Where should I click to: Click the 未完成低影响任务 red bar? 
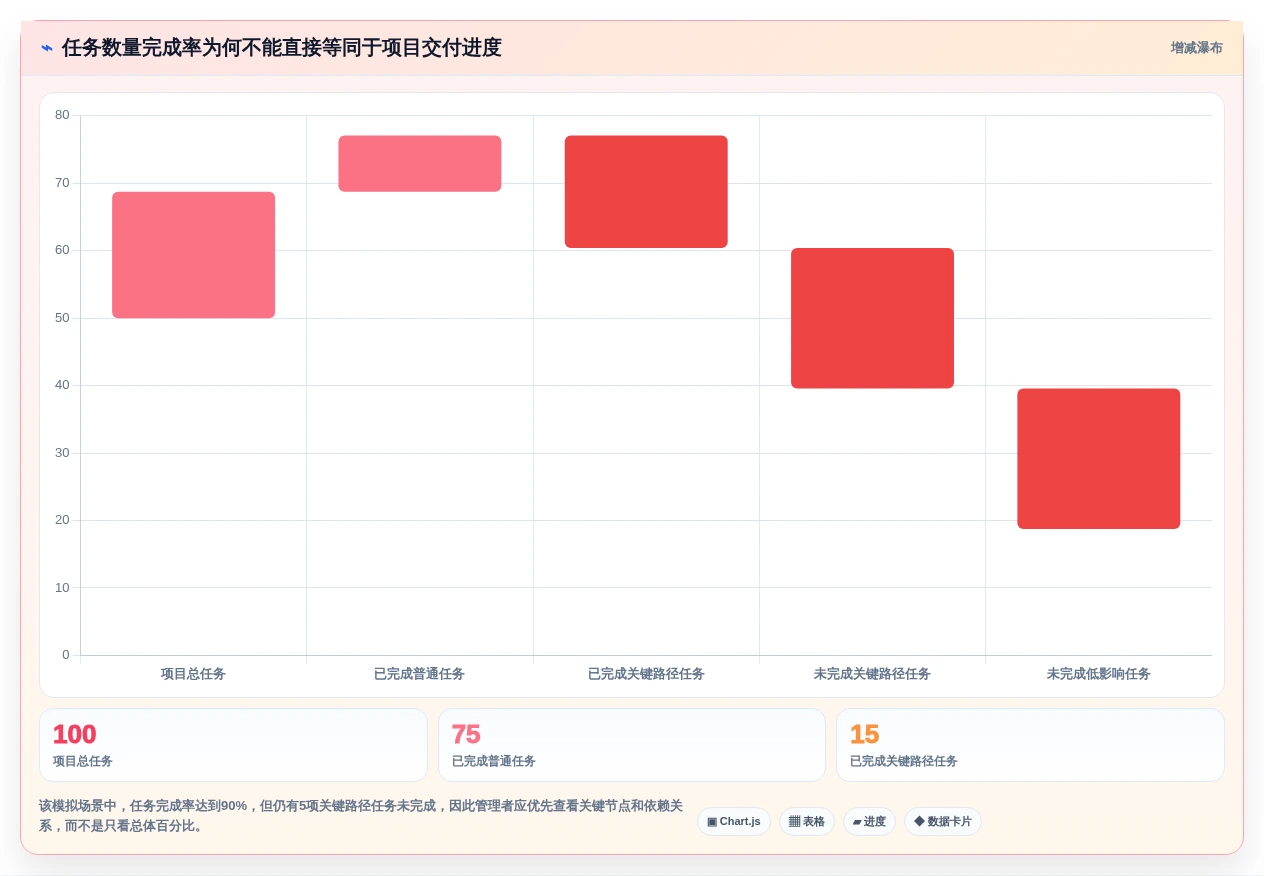tap(1099, 459)
